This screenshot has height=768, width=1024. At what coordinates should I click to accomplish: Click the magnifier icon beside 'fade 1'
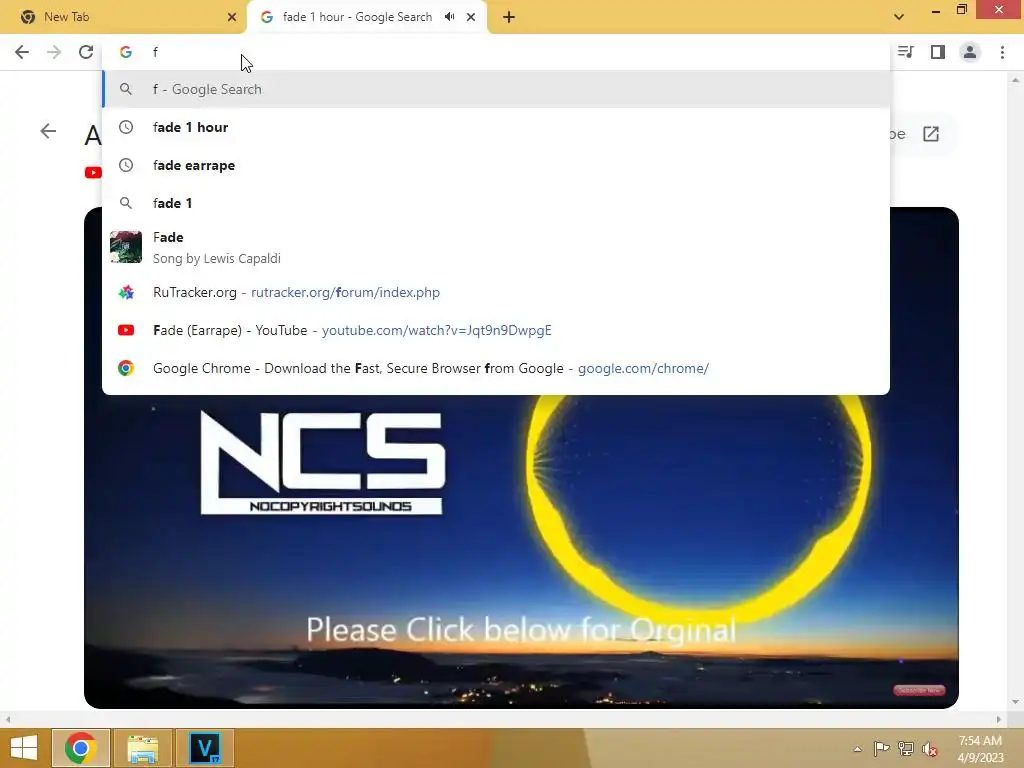[126, 203]
